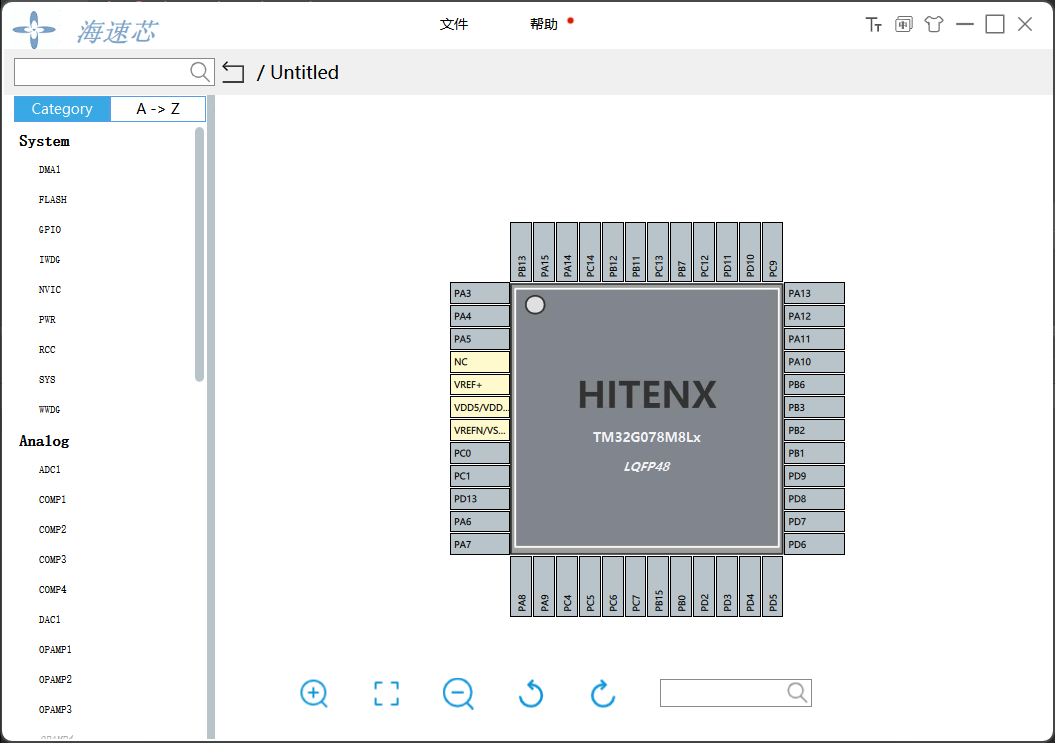Select RCC in the System list
1055x743 pixels.
click(x=47, y=350)
